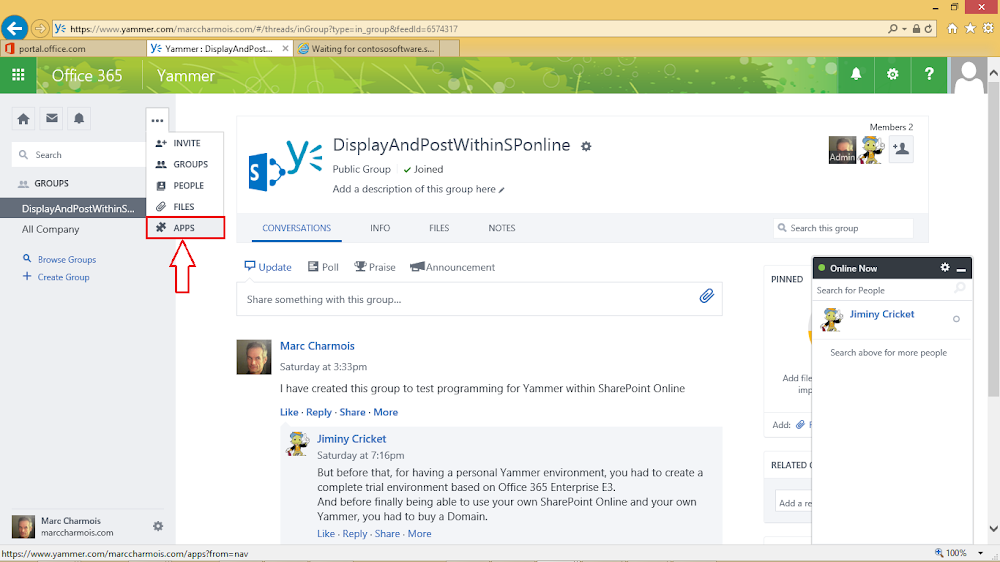Click the browser back arrow button

14,29
